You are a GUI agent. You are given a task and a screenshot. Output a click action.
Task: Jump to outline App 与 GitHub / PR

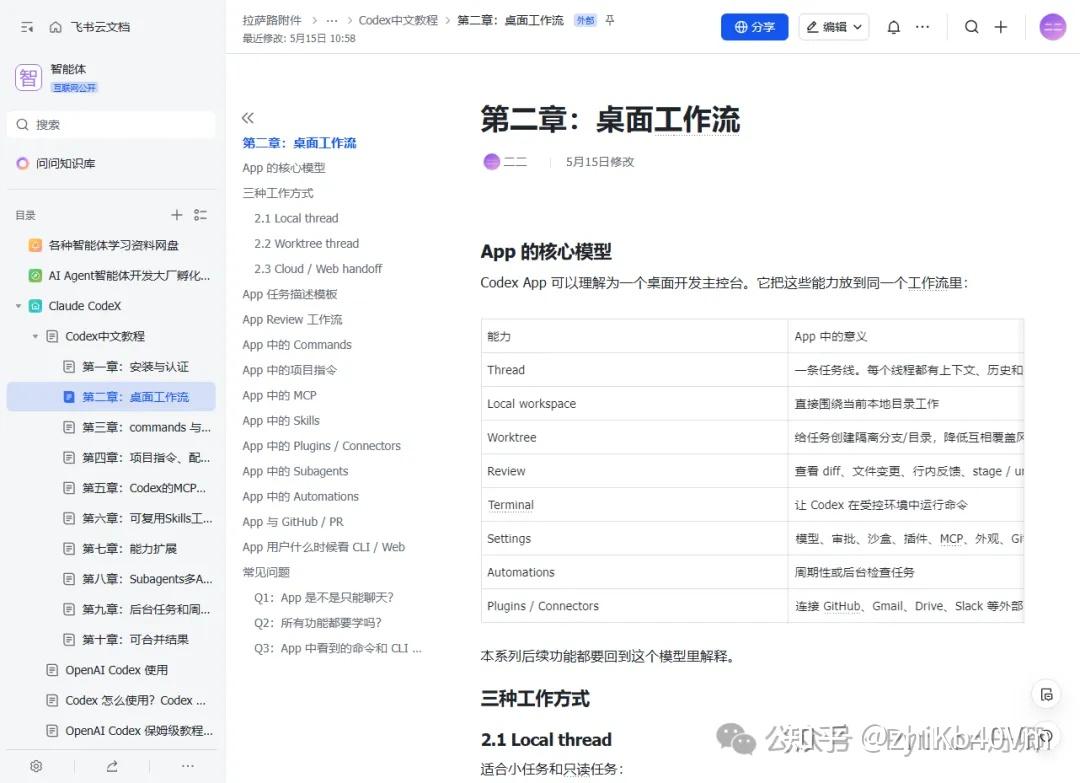point(293,522)
